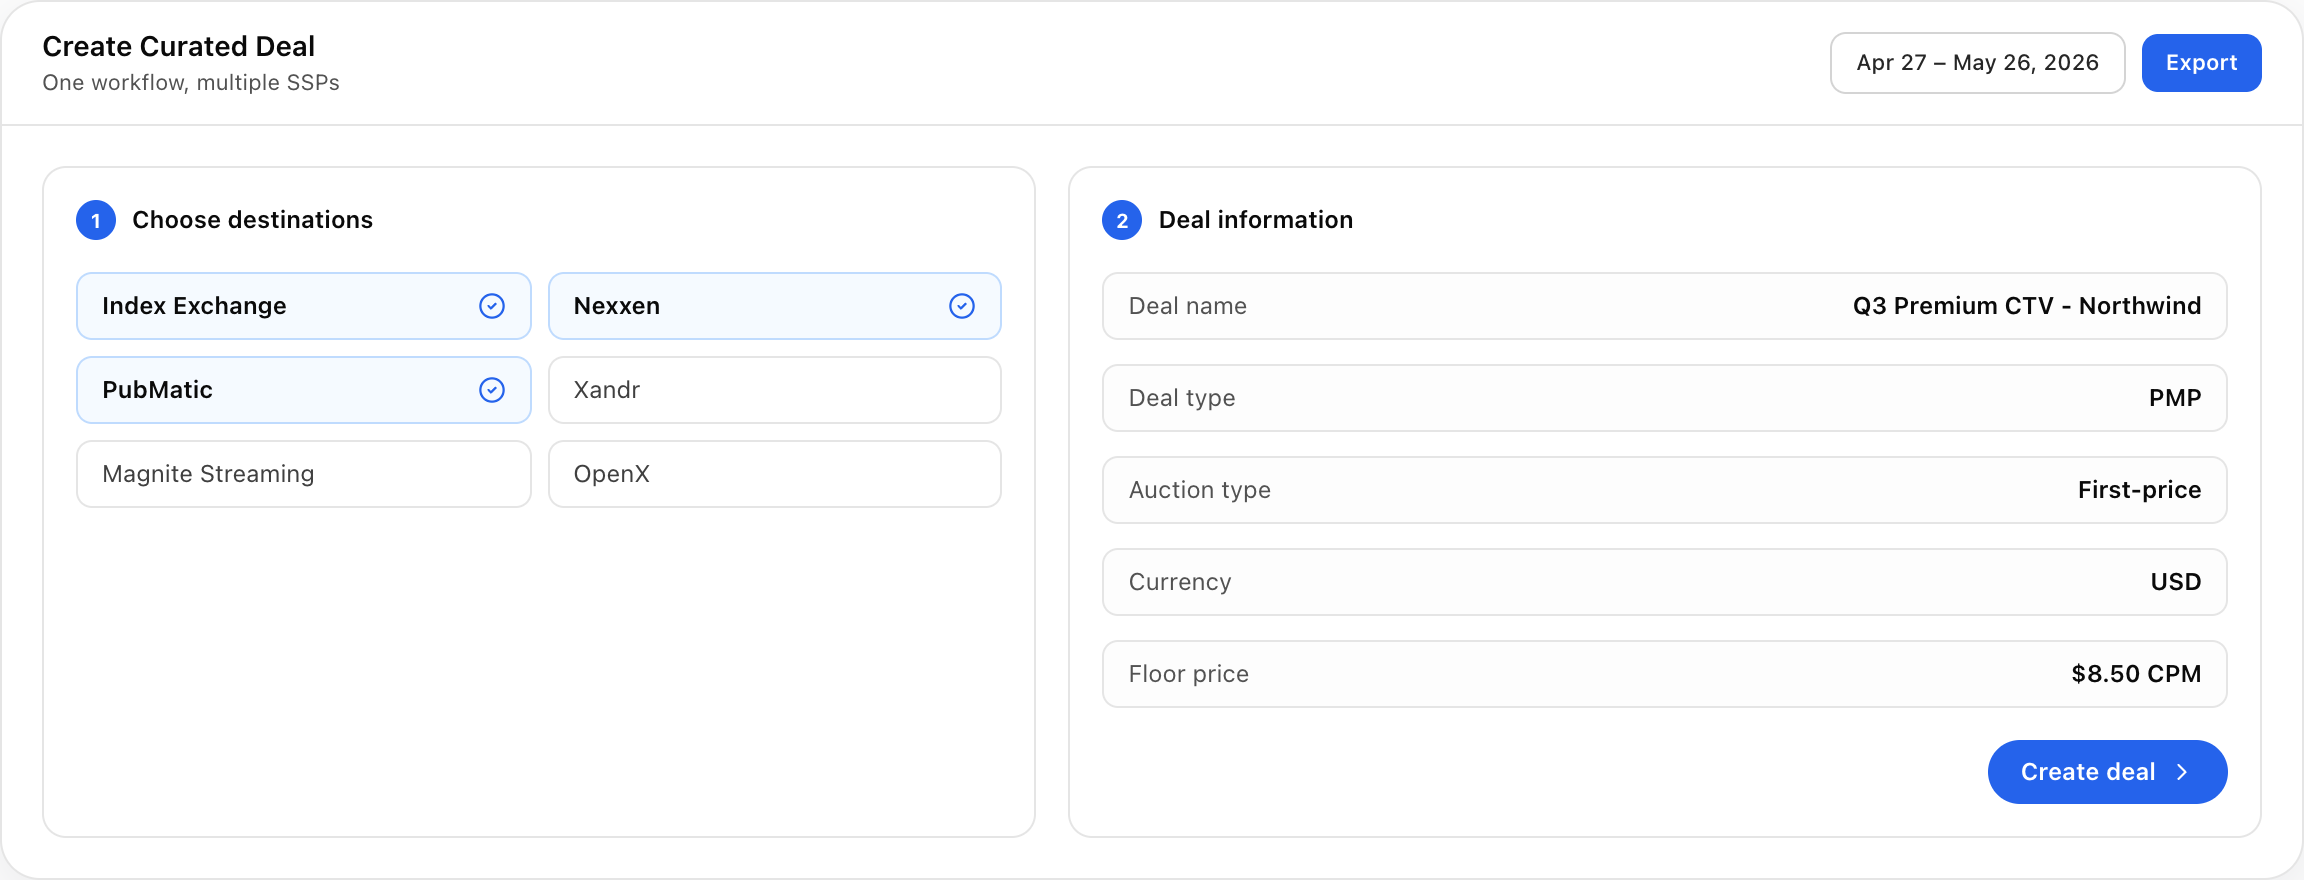Deselect the Nexxen destination
Viewport: 2304px width, 880px height.
pyautogui.click(x=775, y=306)
